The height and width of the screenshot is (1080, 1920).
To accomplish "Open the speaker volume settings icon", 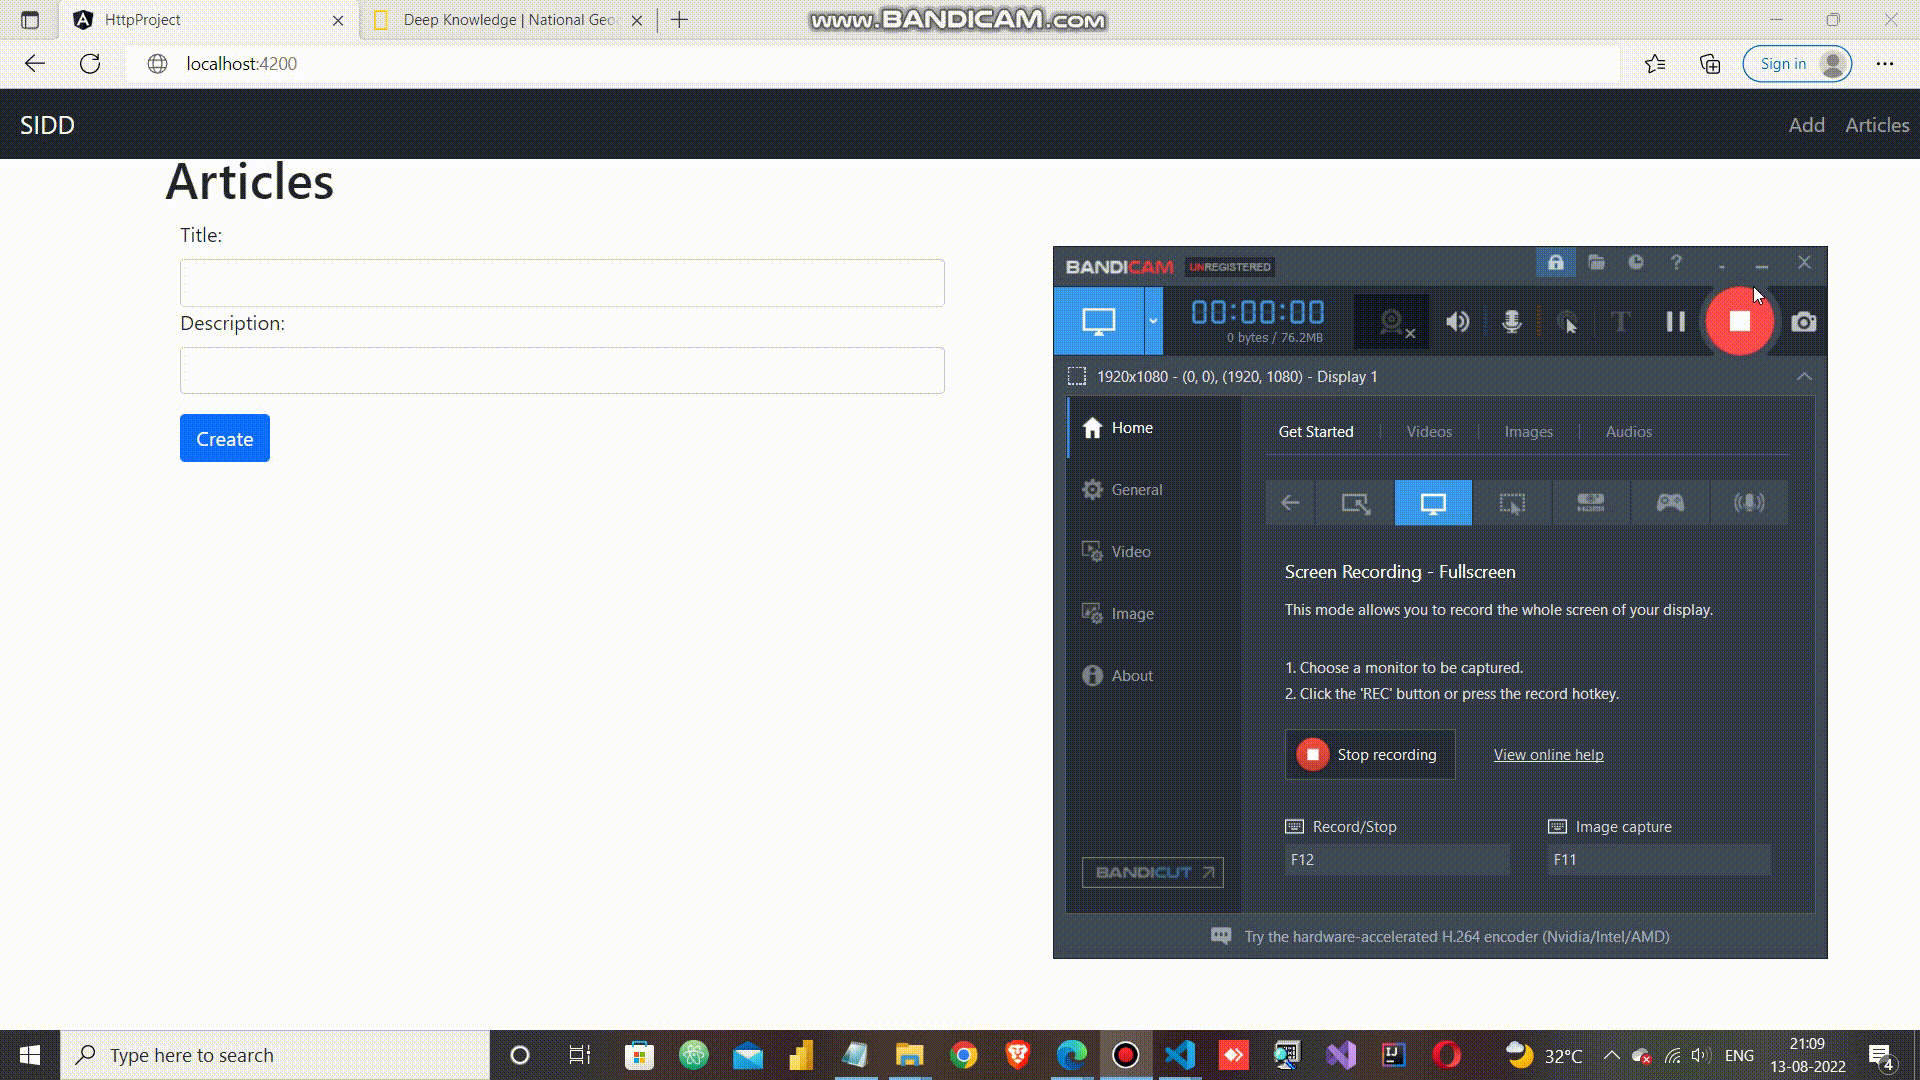I will click(x=1457, y=322).
